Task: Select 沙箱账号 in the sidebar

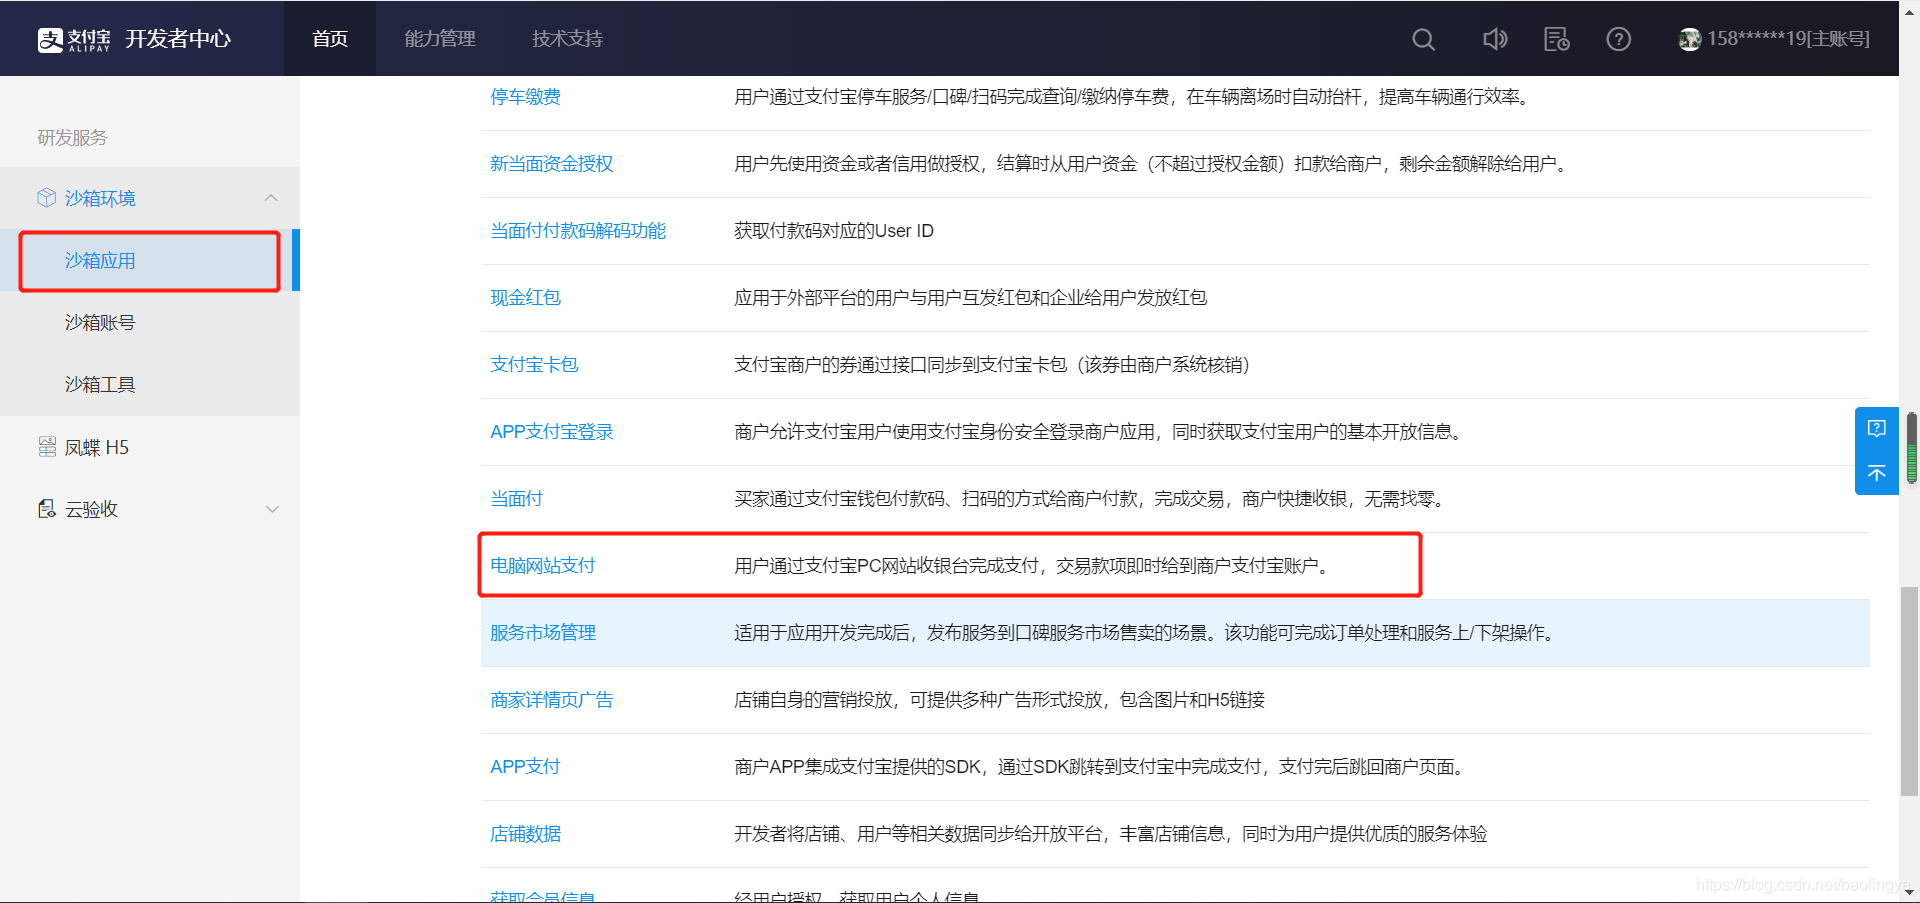Action: point(99,322)
